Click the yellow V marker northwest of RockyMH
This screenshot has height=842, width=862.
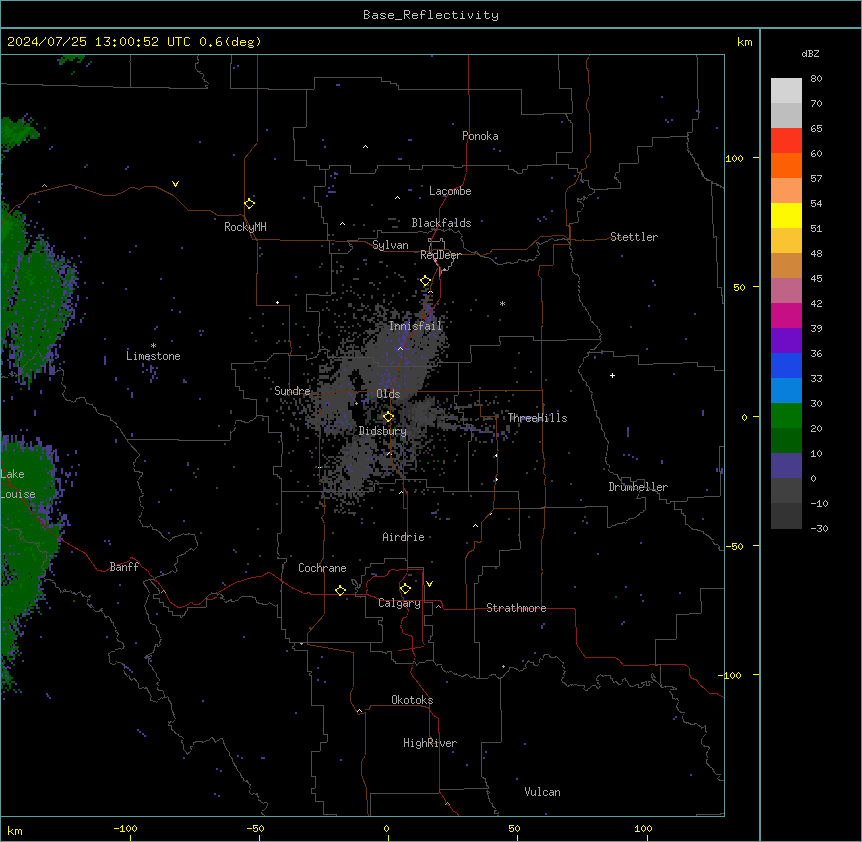click(x=175, y=184)
